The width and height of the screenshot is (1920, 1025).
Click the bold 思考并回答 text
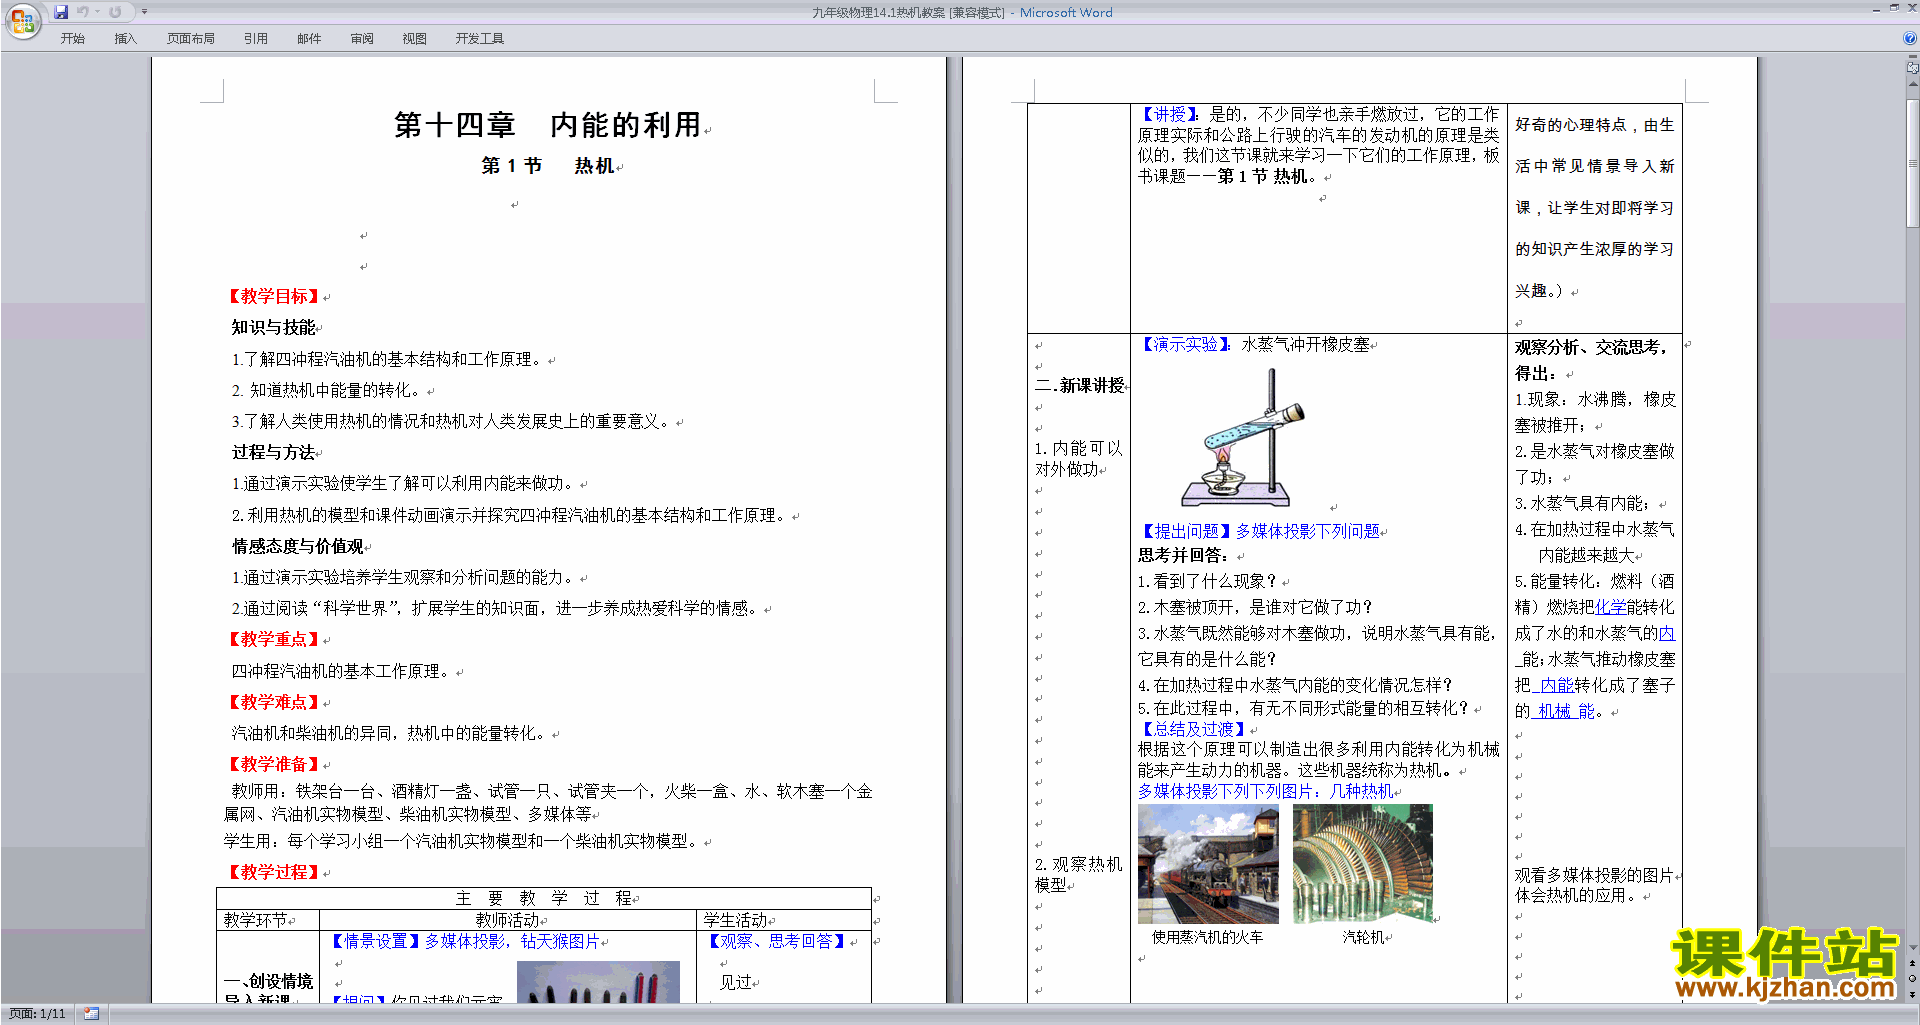1183,555
